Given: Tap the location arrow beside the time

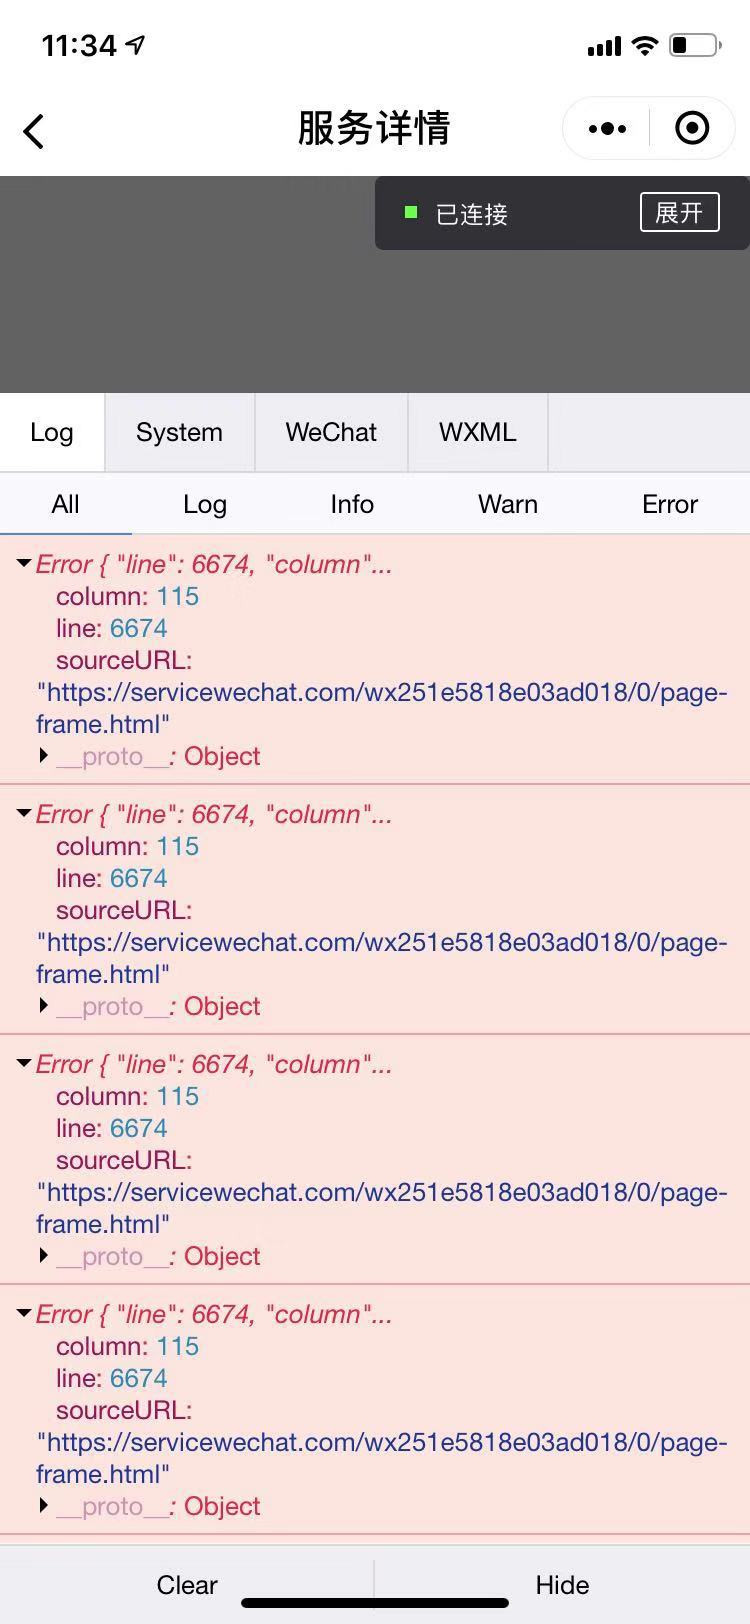Looking at the screenshot, I should point(135,44).
